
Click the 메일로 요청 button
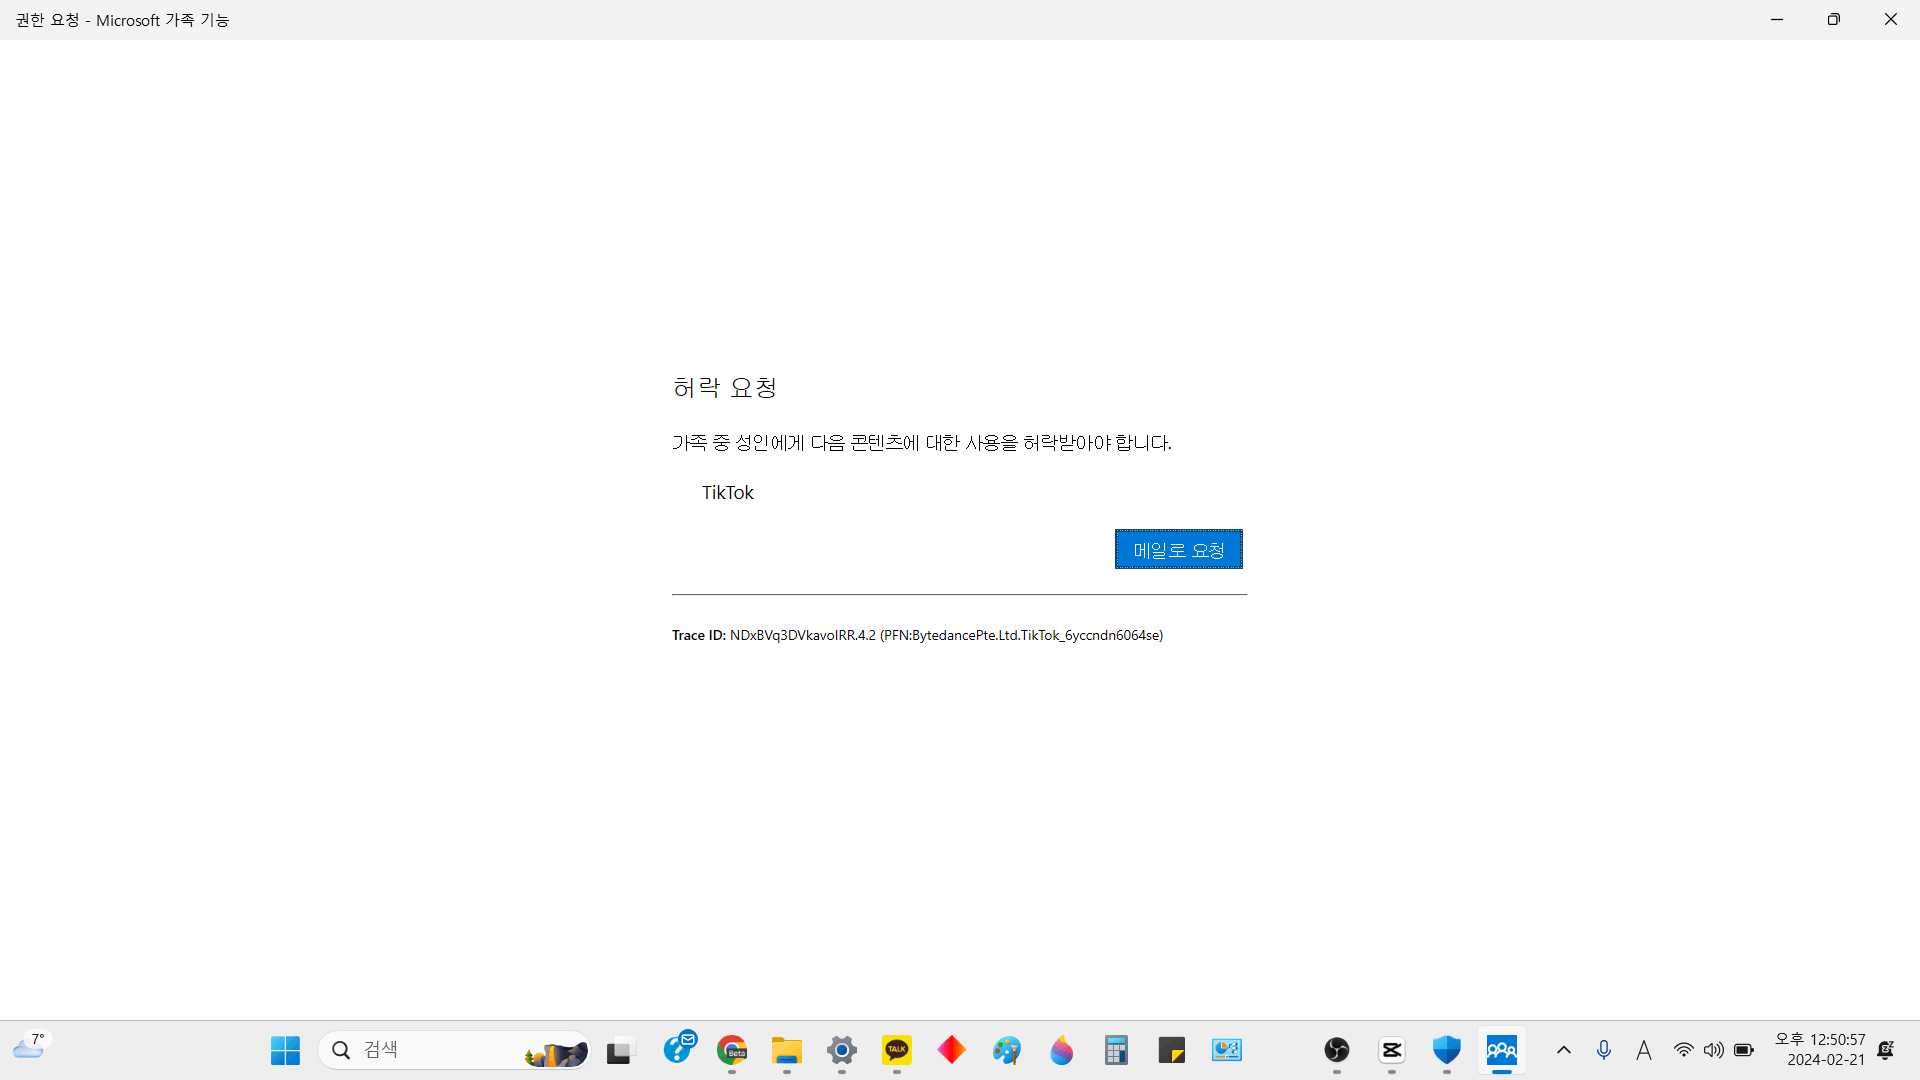[1178, 549]
